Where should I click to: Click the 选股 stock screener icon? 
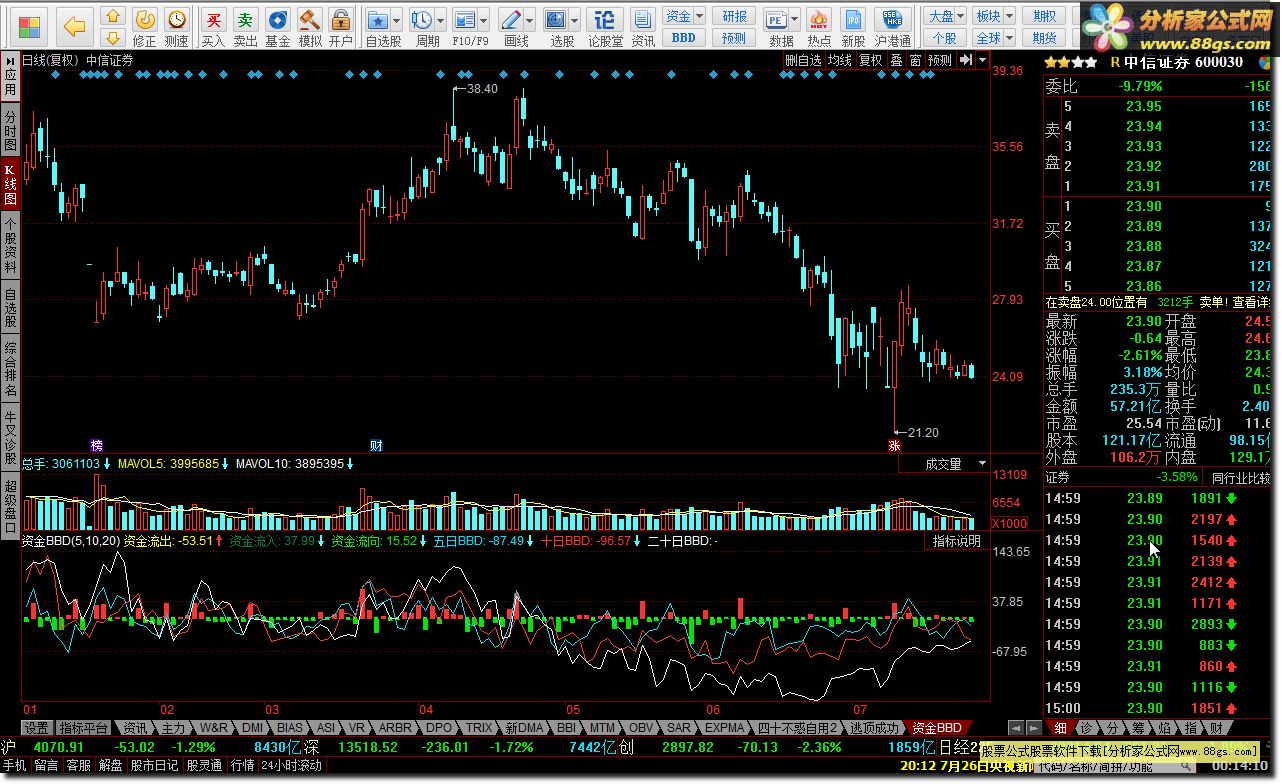556,20
